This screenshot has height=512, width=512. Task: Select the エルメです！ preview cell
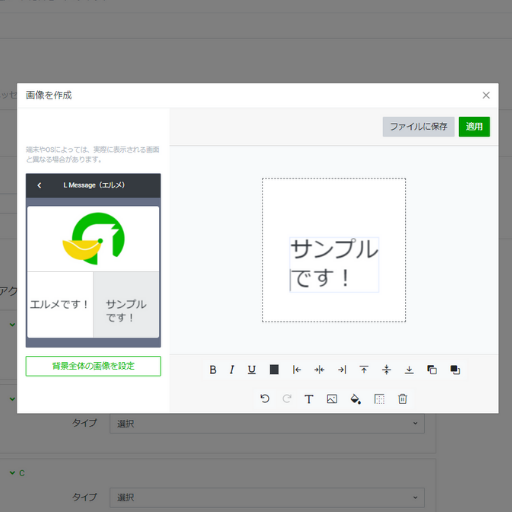[60, 304]
